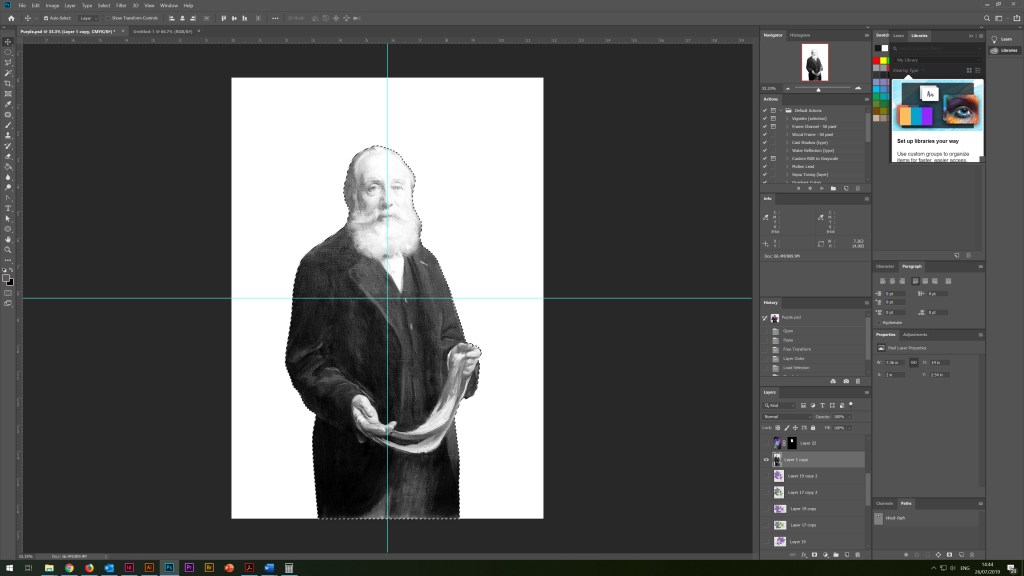1024x576 pixels.
Task: Pick the Zoom tool in toolbar
Action: [x=8, y=249]
